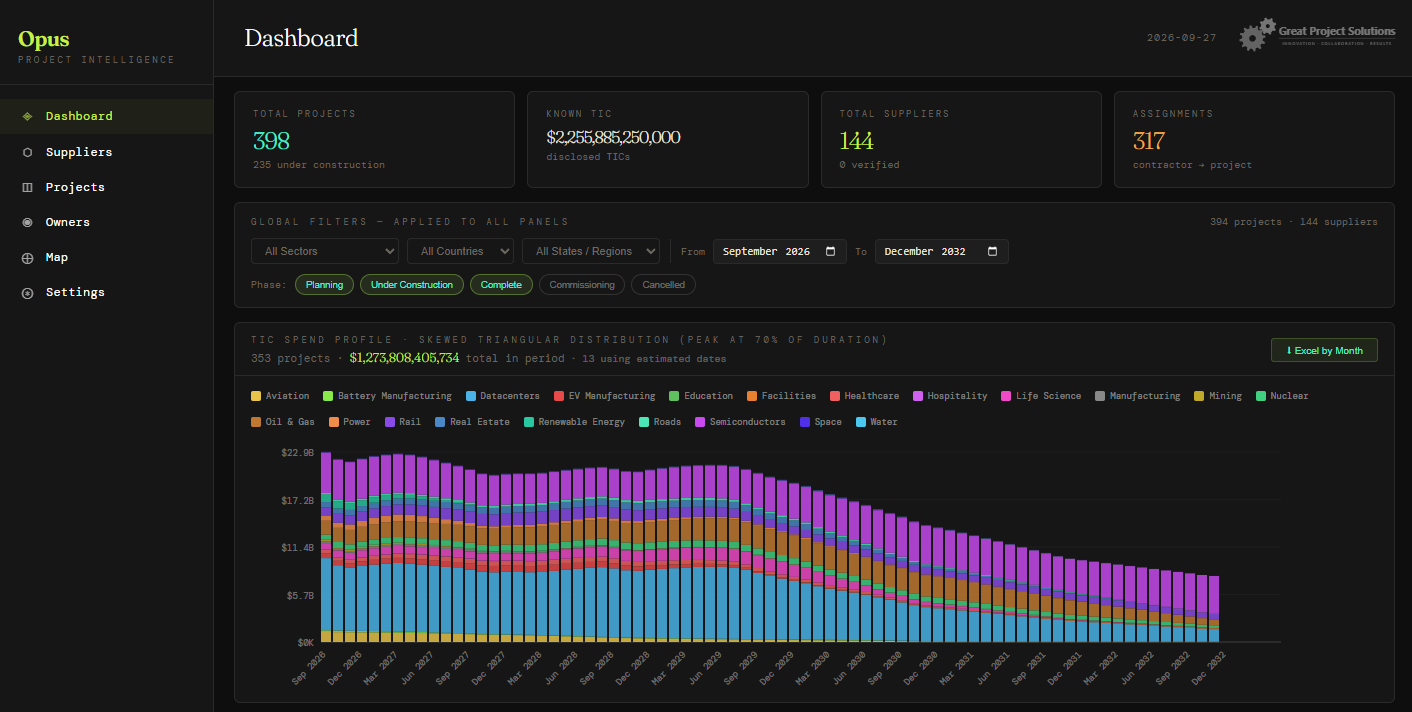Toggle Space legend entry
The width and height of the screenshot is (1412, 712).
[x=820, y=422]
